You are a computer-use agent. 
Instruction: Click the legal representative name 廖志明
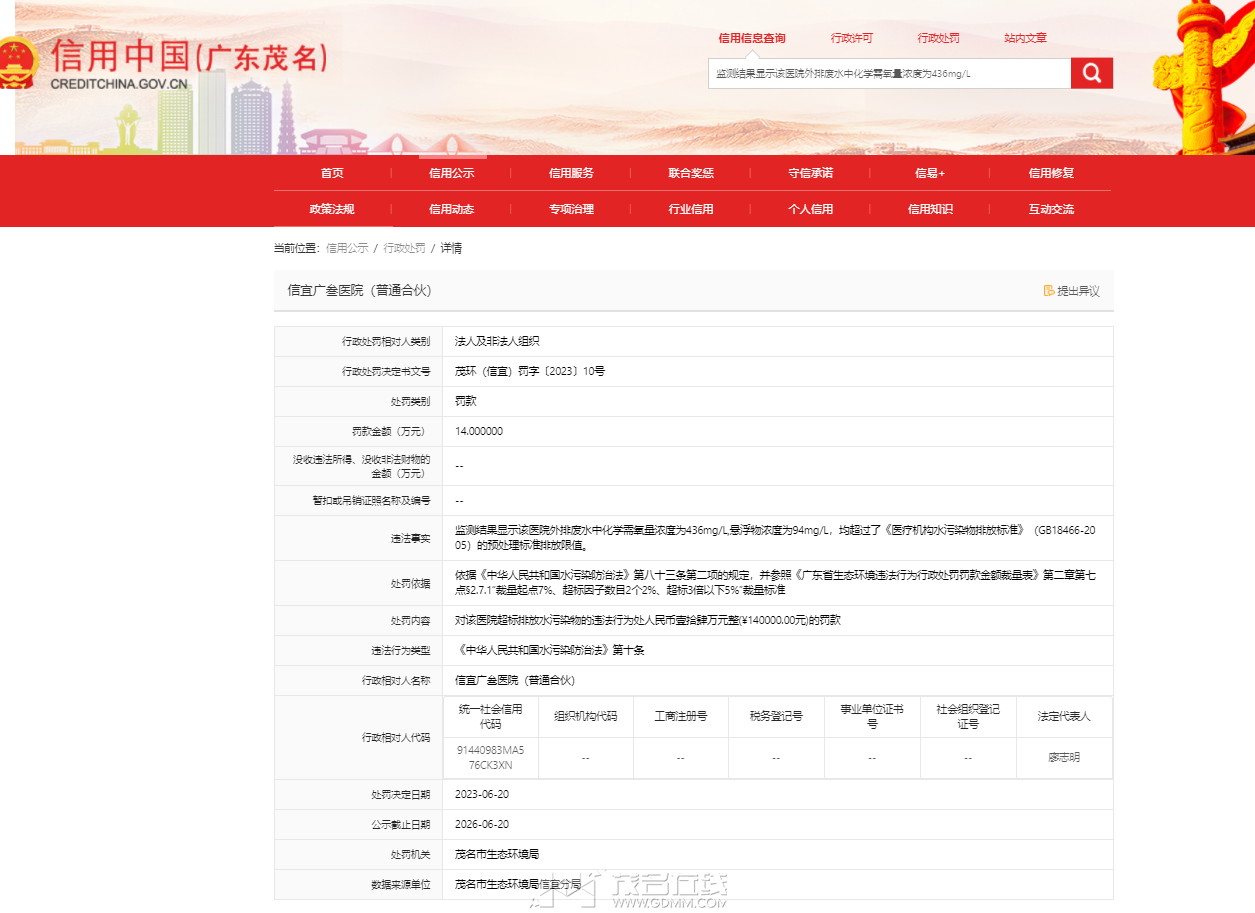point(1064,758)
